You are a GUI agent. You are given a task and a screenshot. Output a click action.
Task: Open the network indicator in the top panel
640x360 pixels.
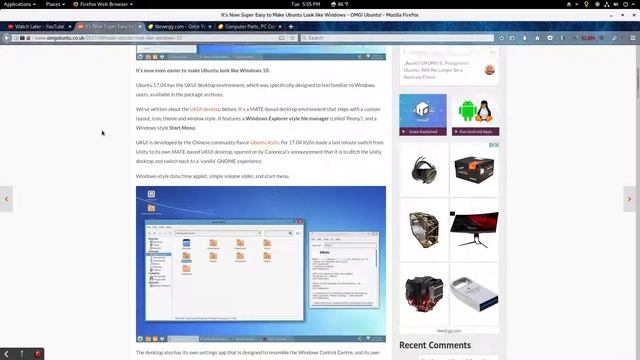(607, 4)
